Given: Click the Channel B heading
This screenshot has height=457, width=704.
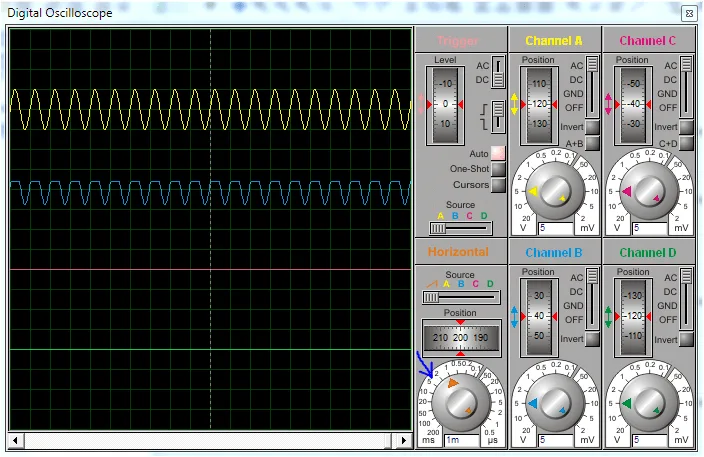Looking at the screenshot, I should coord(554,253).
